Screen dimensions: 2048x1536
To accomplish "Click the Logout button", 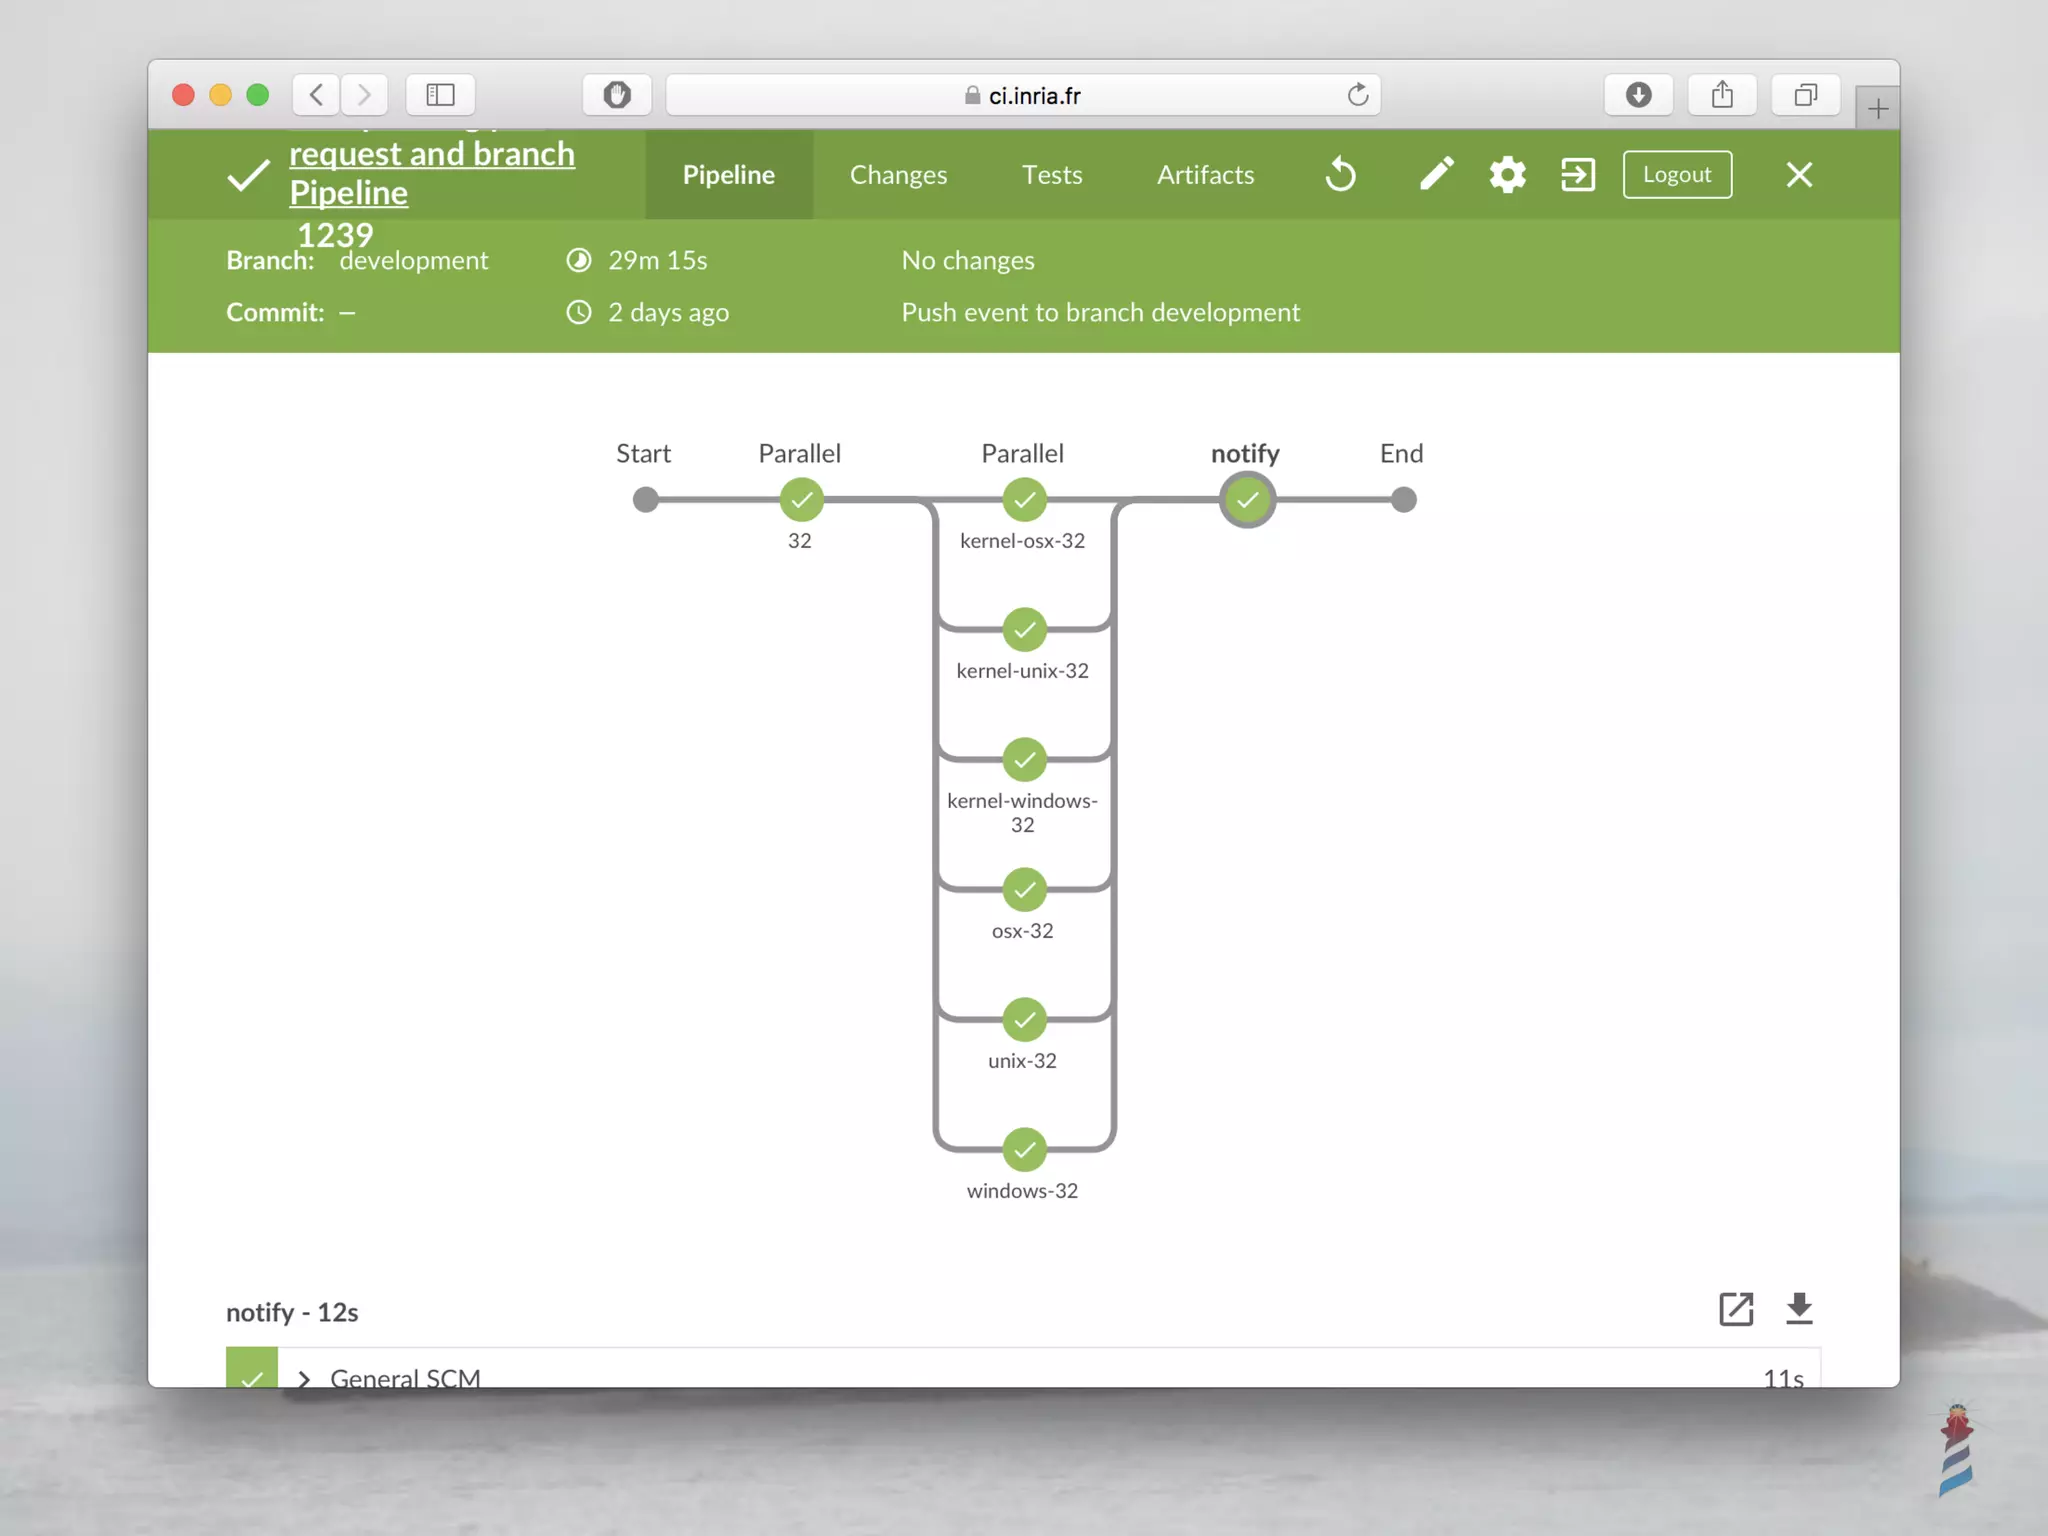I will click(1676, 175).
